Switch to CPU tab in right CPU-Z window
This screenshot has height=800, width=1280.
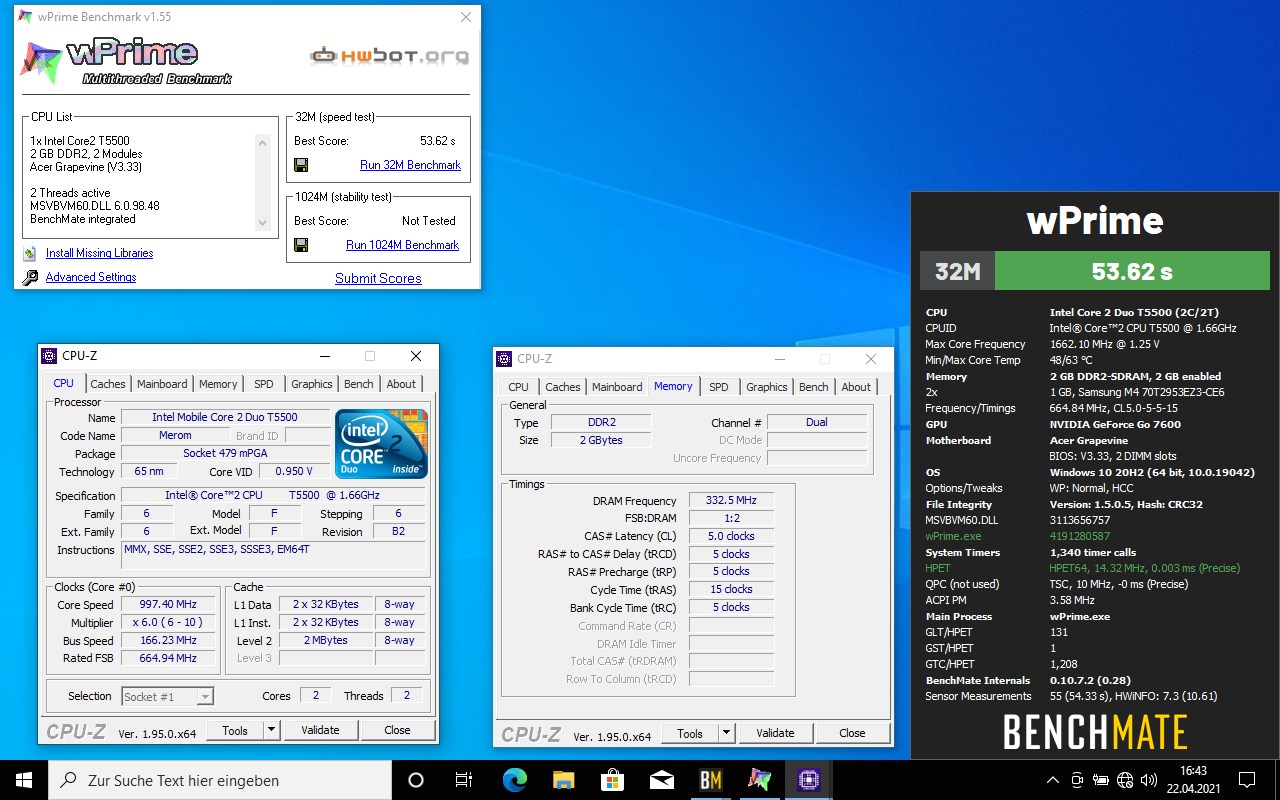coord(518,387)
